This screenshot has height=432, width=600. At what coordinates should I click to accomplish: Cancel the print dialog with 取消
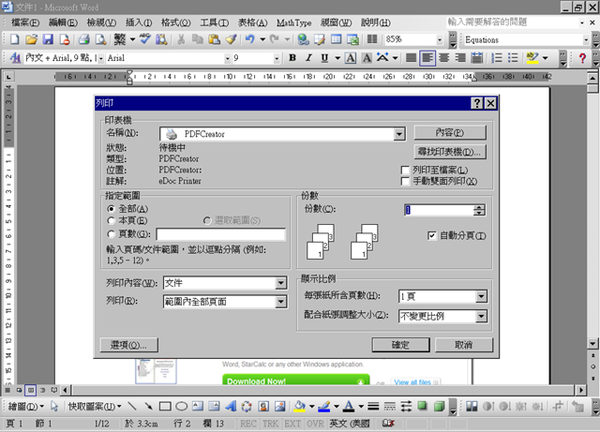(463, 345)
